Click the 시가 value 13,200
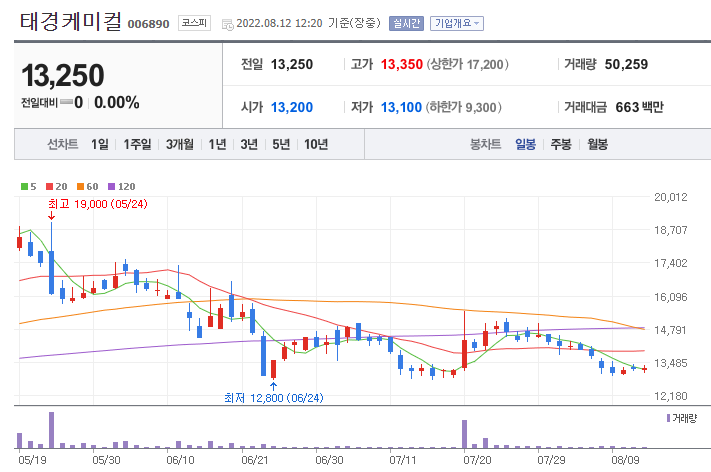711x472 pixels. point(292,107)
